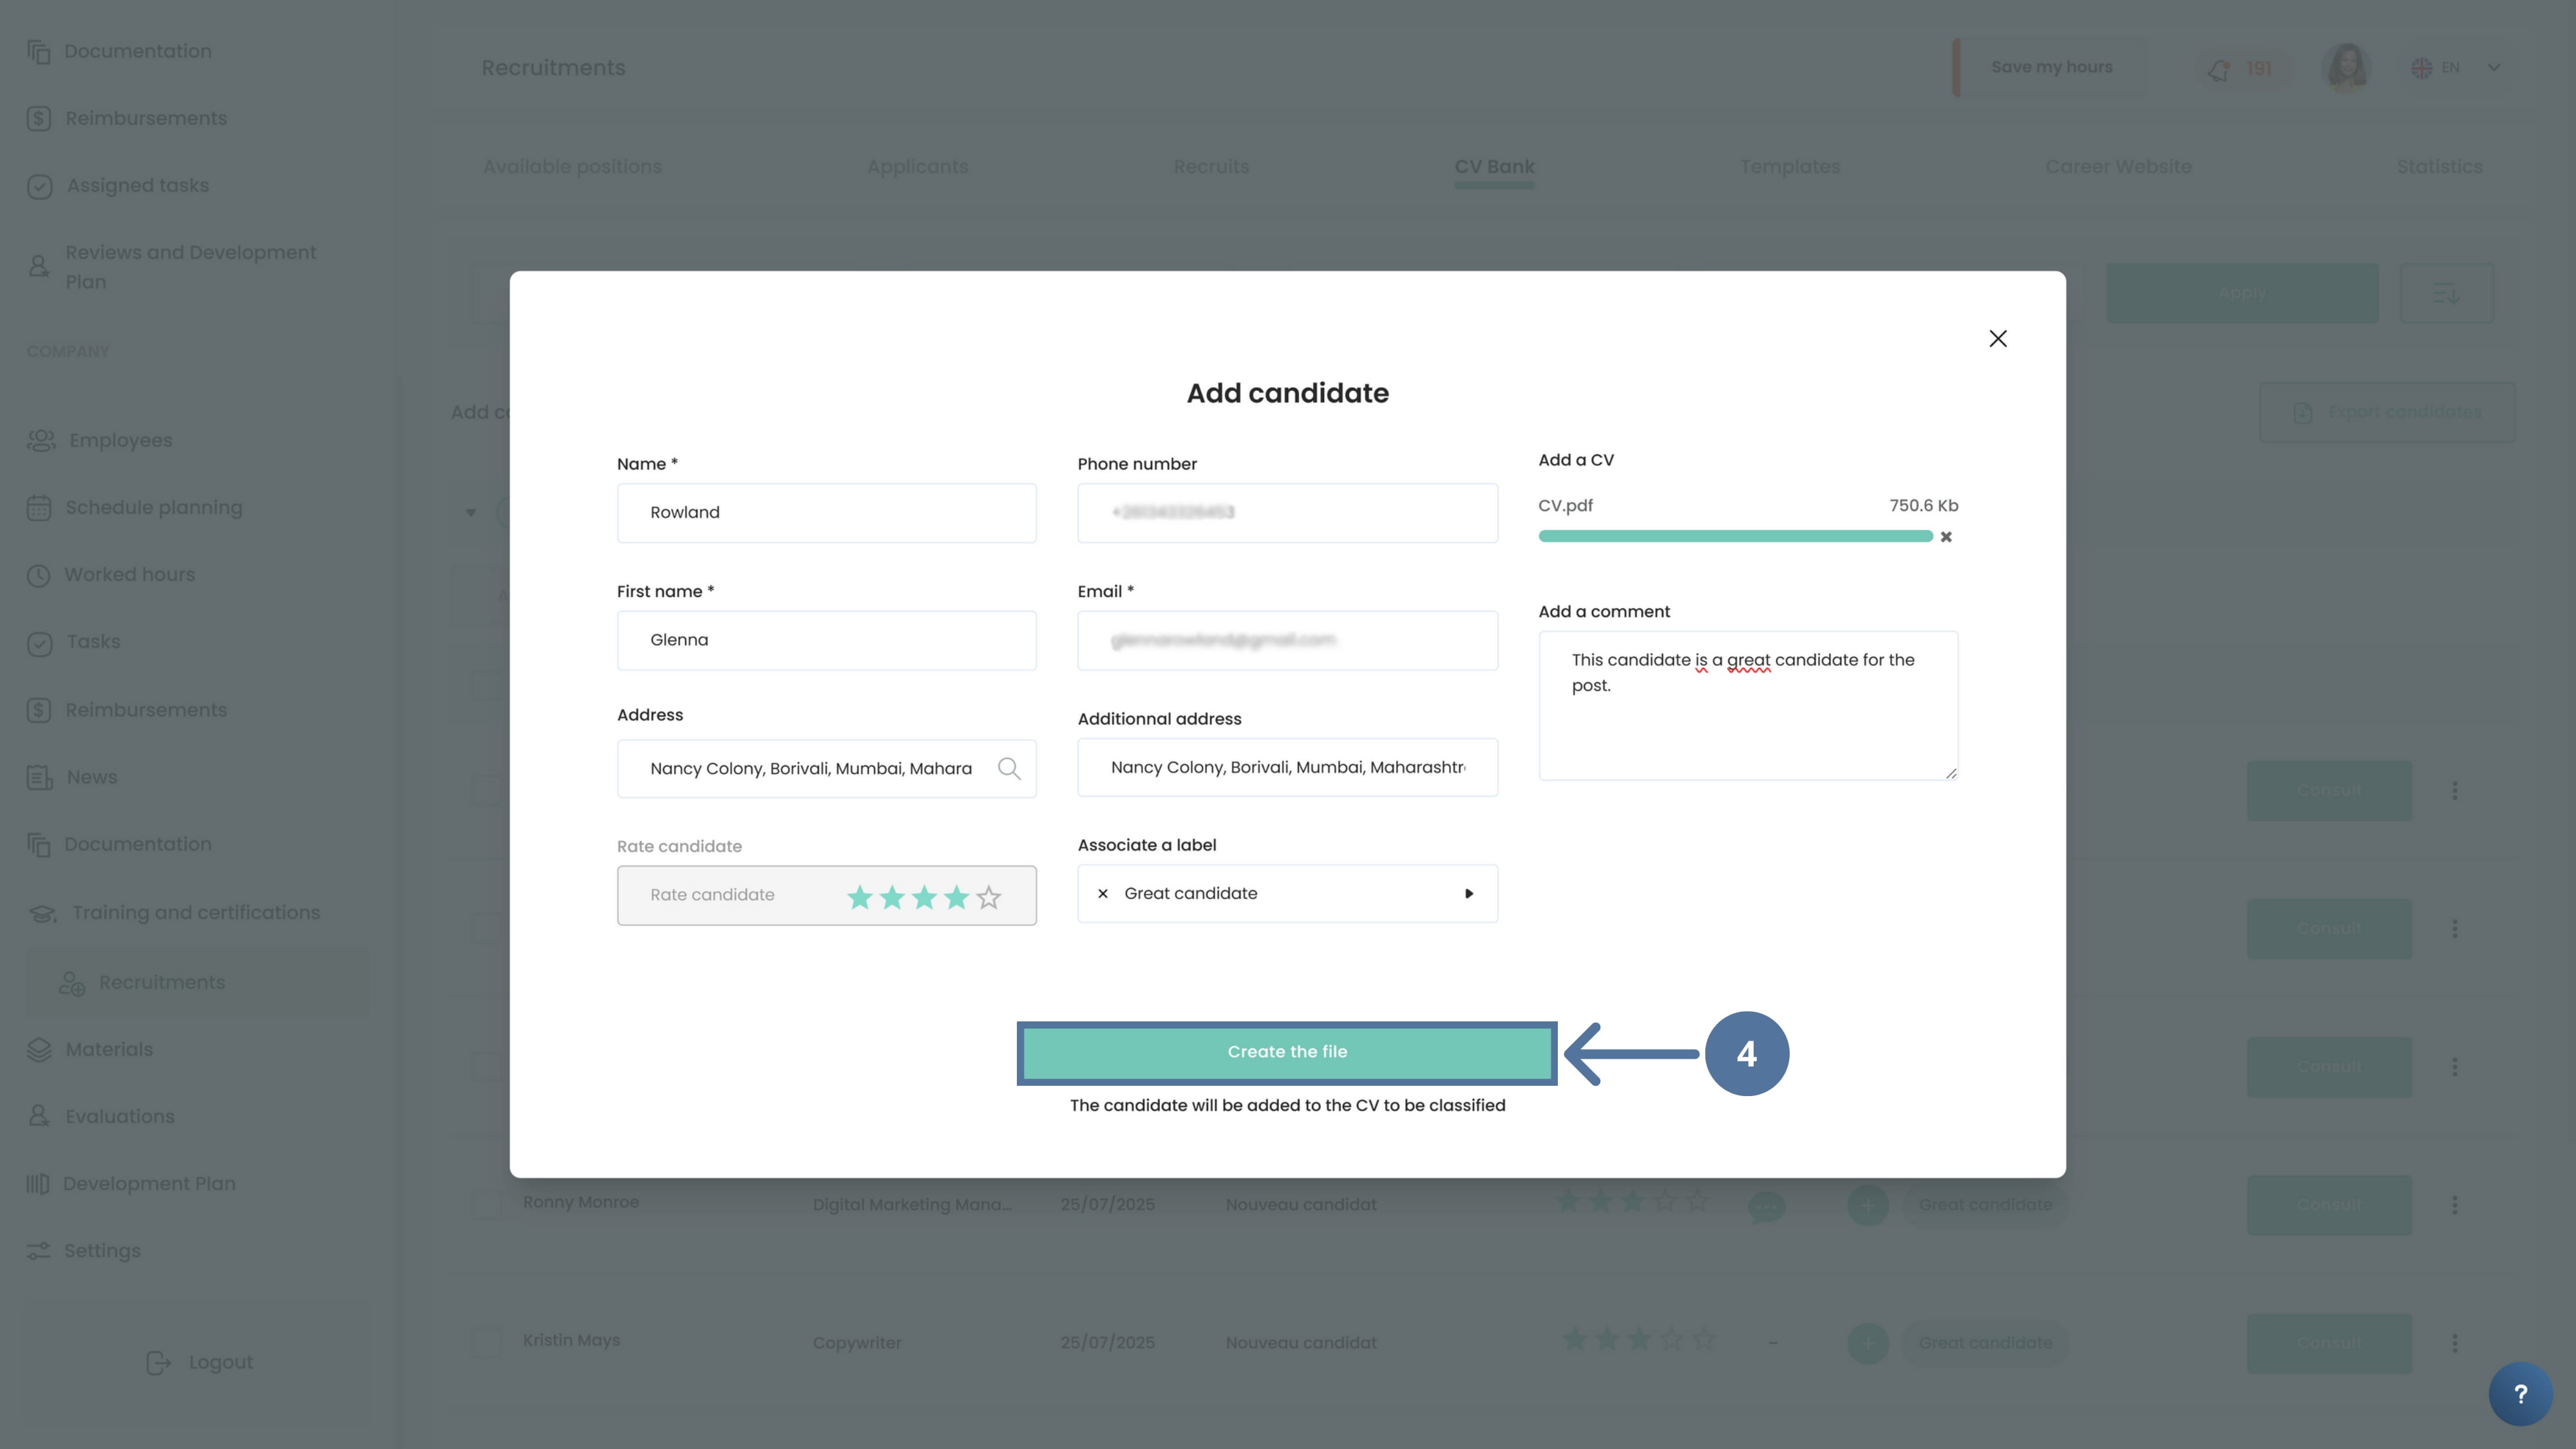Open Documentation at top of sidebar
The image size is (2576, 1449).
(120, 51)
